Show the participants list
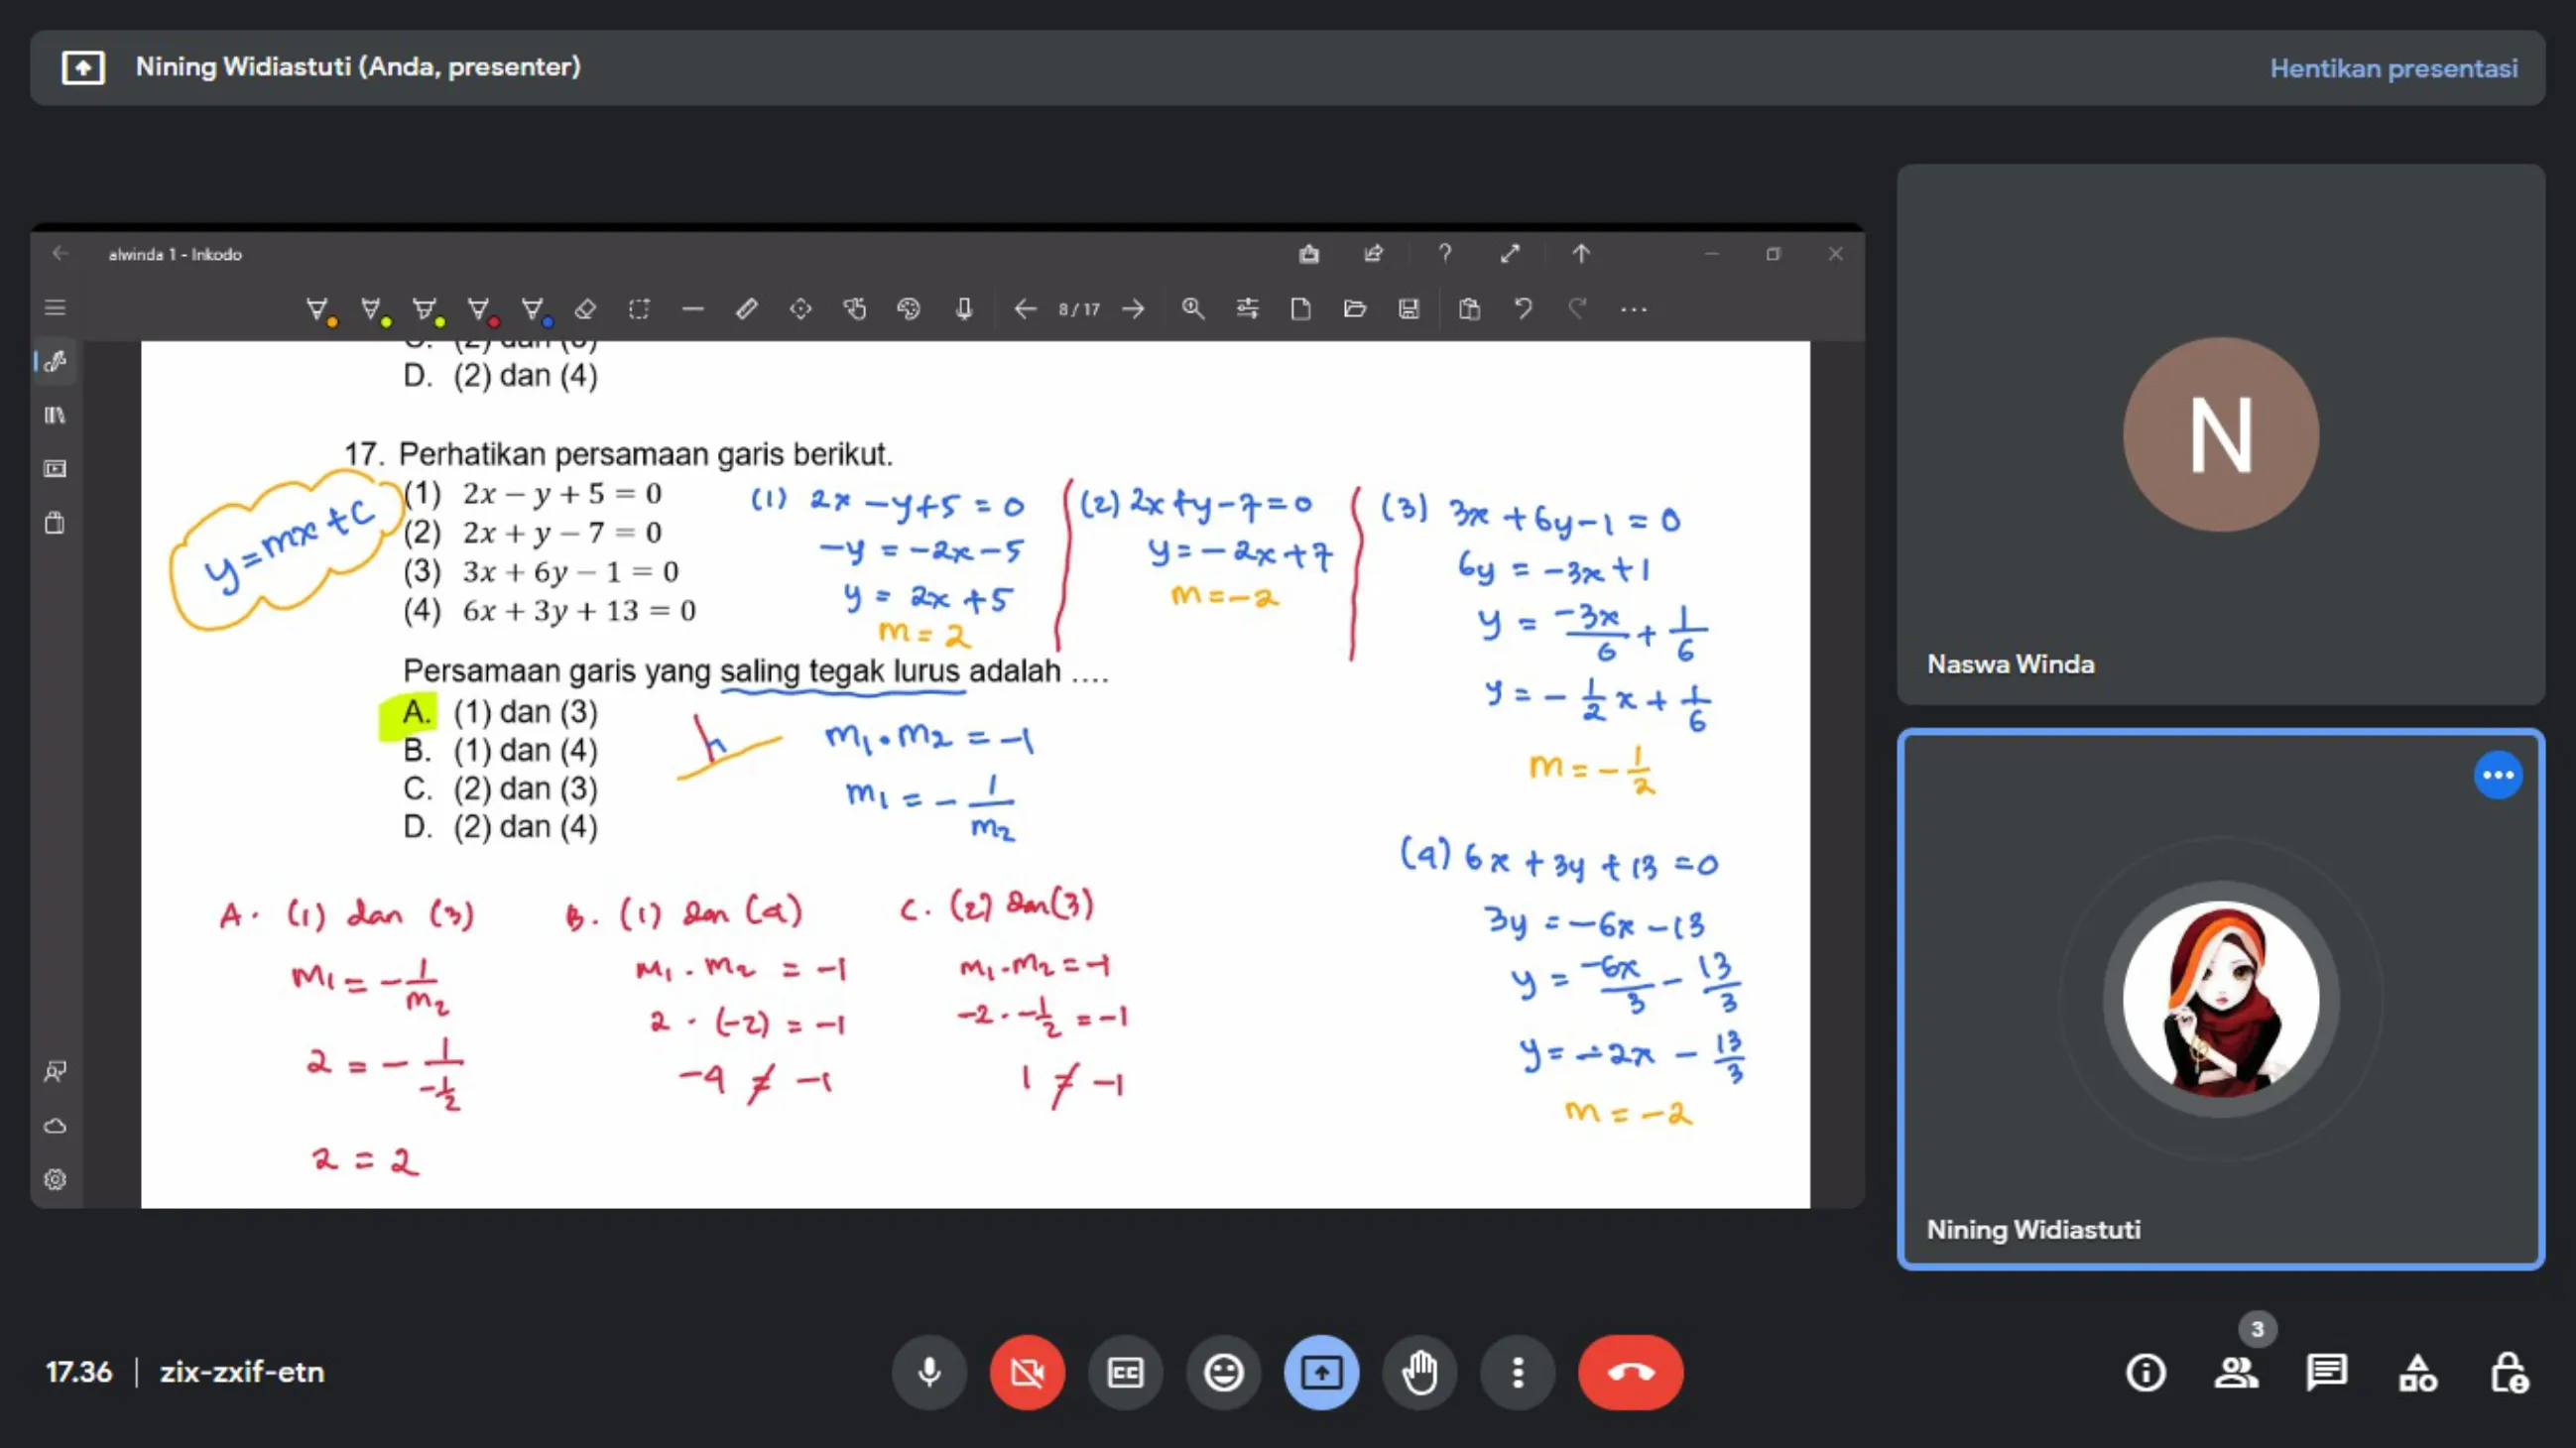2576x1448 pixels. pos(2236,1372)
